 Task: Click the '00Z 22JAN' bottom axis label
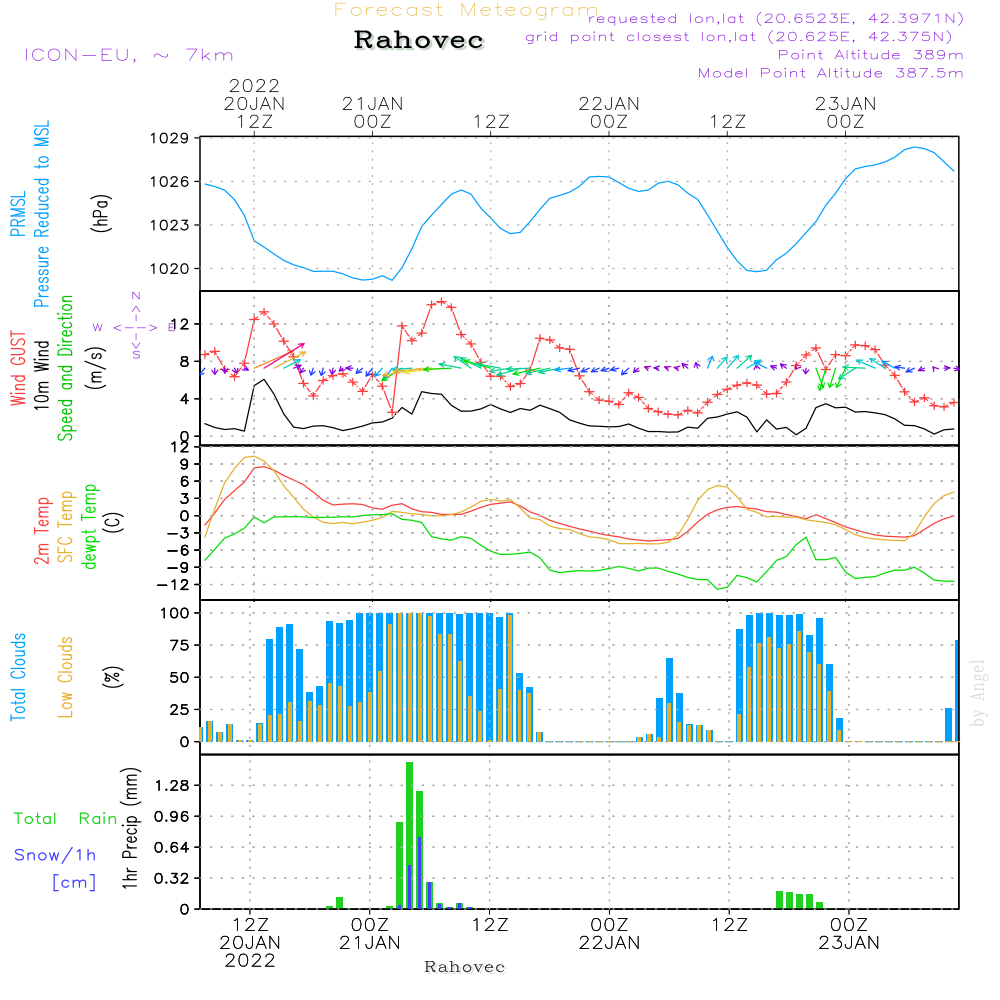click(x=609, y=934)
